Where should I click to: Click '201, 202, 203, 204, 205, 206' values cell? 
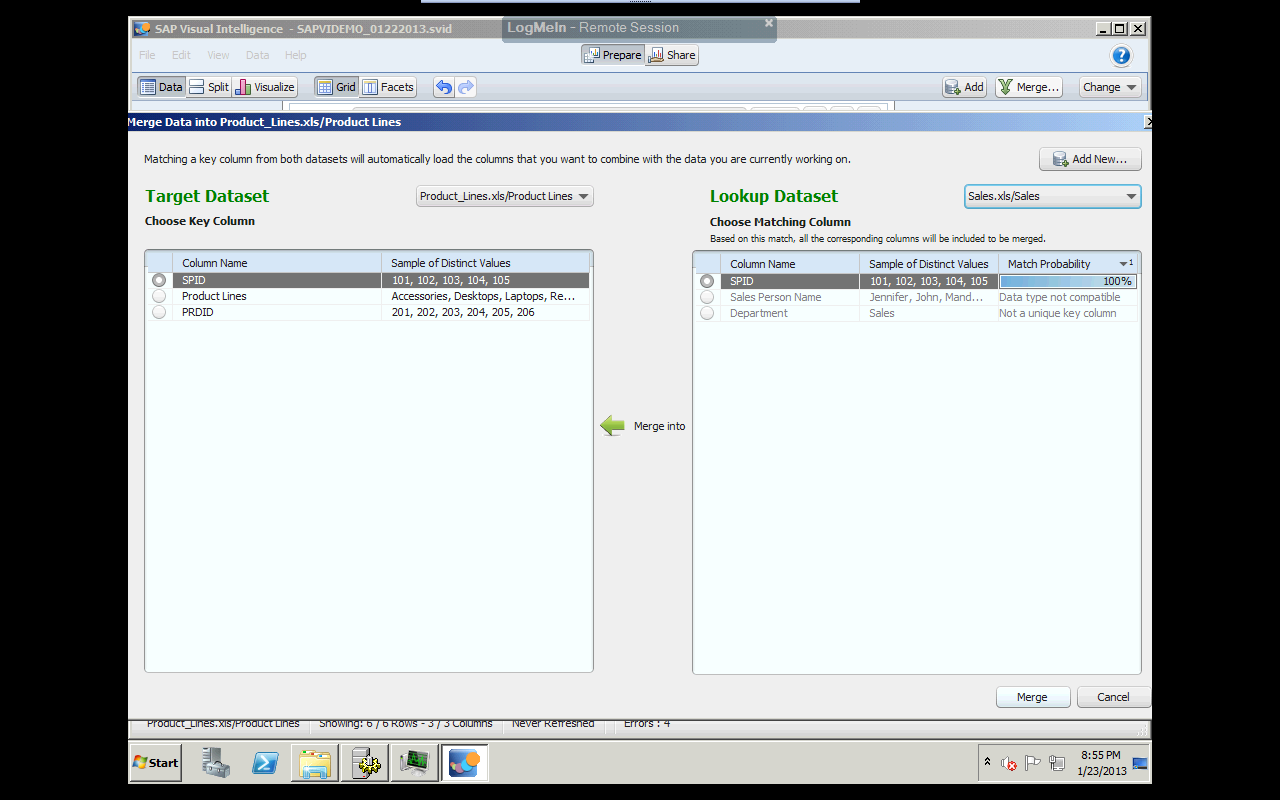point(486,312)
